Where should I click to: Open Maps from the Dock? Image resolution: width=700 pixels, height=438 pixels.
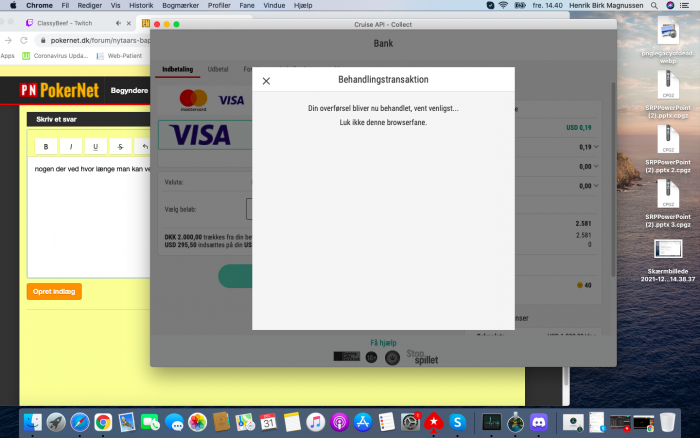[x=245, y=422]
